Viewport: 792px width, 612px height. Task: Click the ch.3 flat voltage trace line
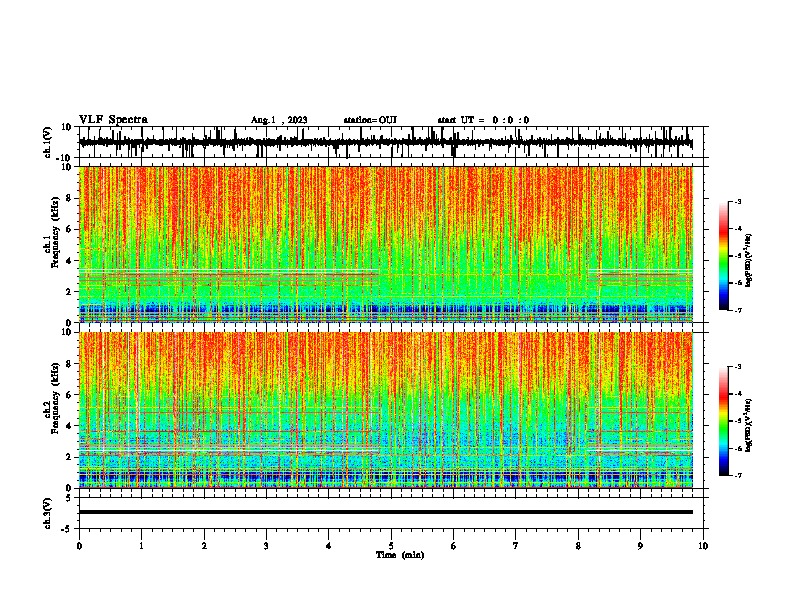386,512
